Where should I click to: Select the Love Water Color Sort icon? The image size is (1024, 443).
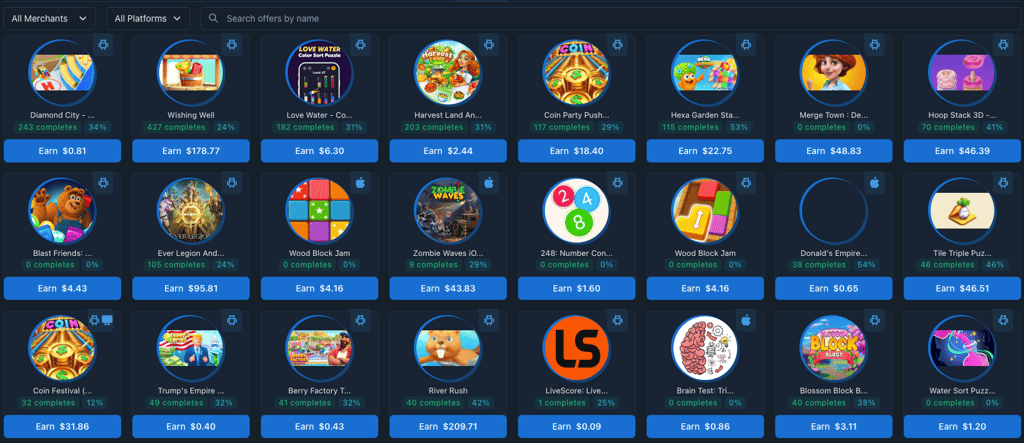tap(319, 73)
